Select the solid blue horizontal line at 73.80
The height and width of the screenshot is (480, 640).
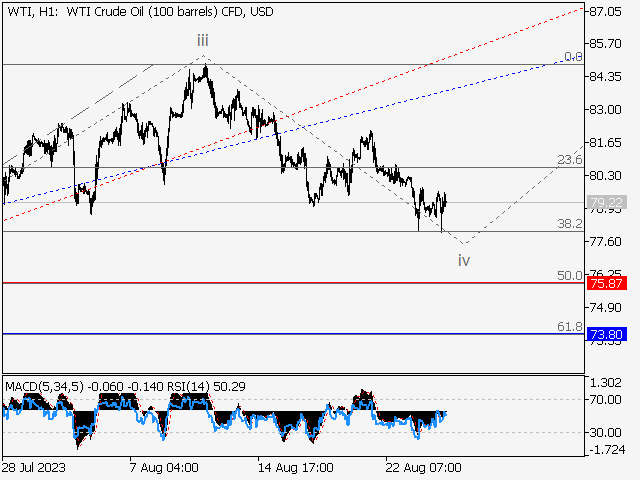pos(293,334)
